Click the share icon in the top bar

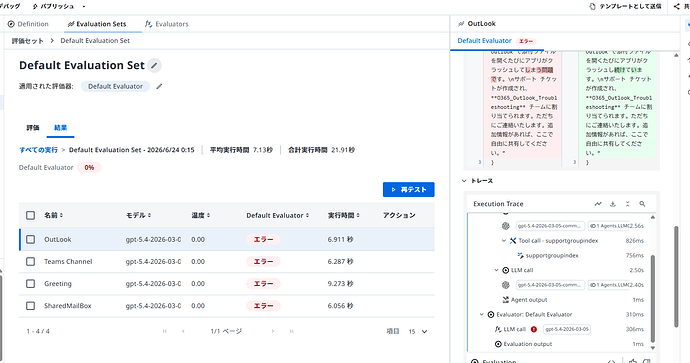tap(677, 6)
